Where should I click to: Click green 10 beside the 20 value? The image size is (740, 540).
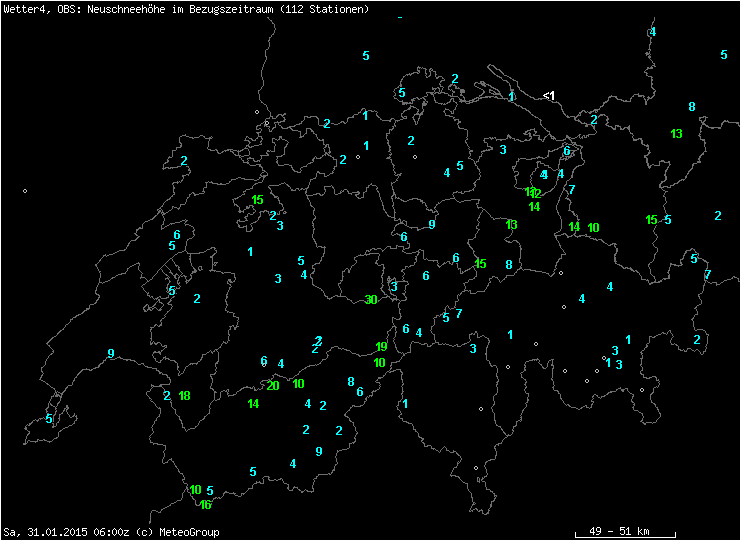point(299,384)
